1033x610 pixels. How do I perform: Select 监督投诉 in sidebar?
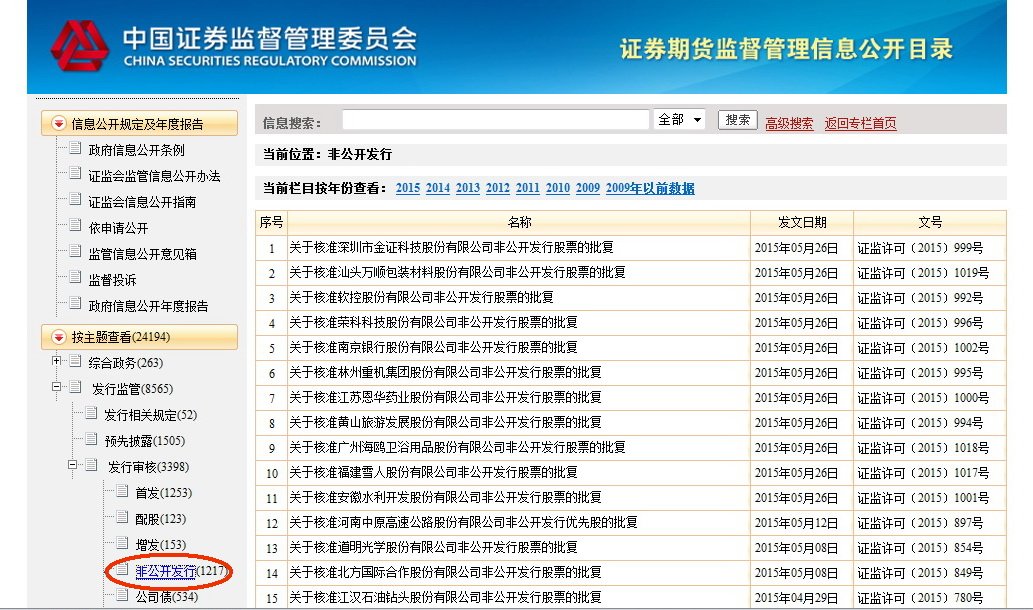click(112, 280)
